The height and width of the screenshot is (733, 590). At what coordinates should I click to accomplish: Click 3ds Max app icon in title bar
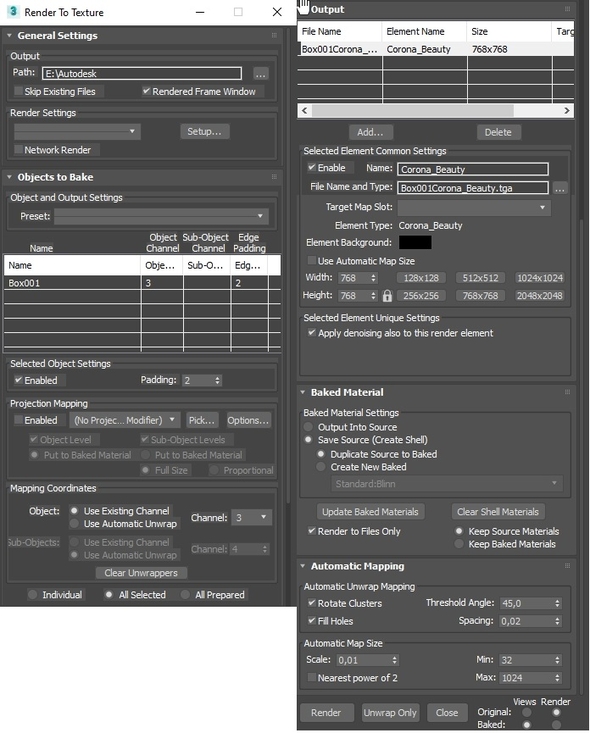coord(13,12)
